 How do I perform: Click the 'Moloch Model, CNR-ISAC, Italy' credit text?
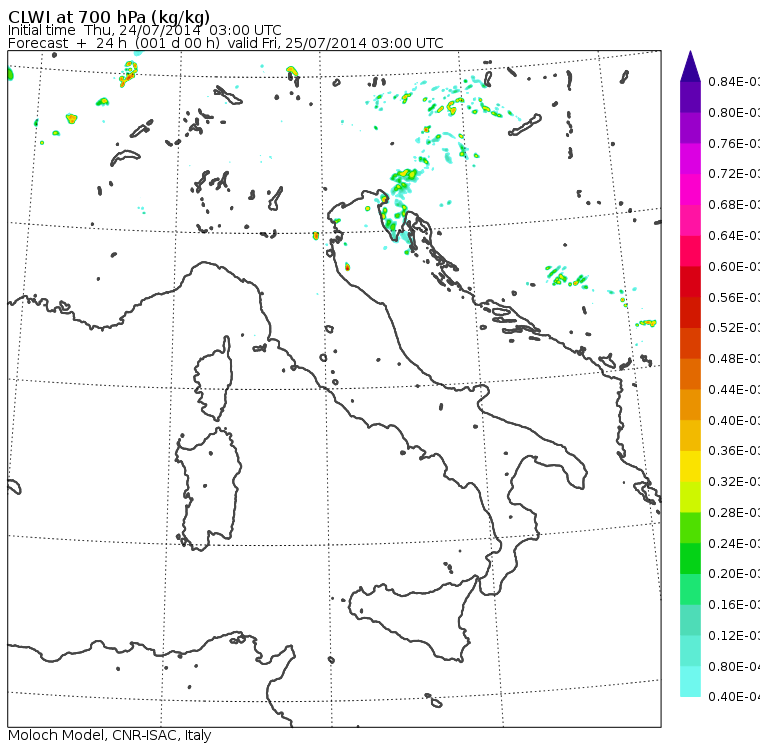pos(110,735)
